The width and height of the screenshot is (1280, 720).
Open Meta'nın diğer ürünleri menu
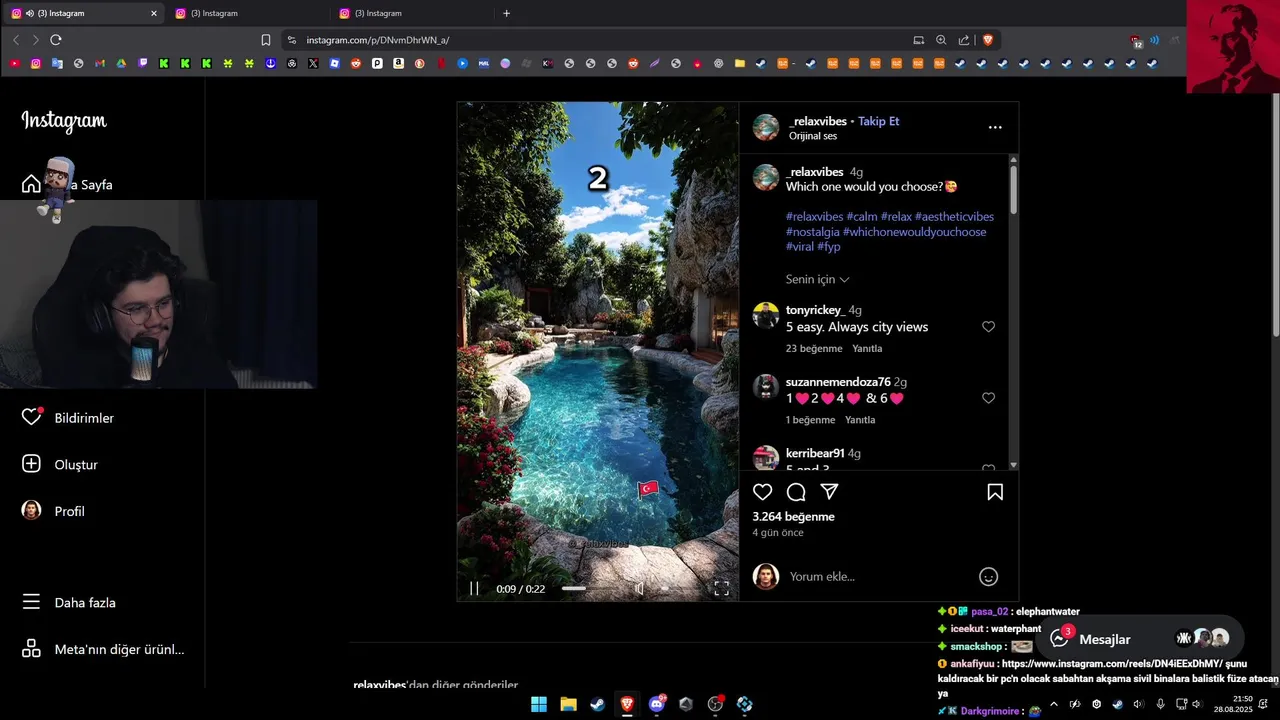coord(103,649)
